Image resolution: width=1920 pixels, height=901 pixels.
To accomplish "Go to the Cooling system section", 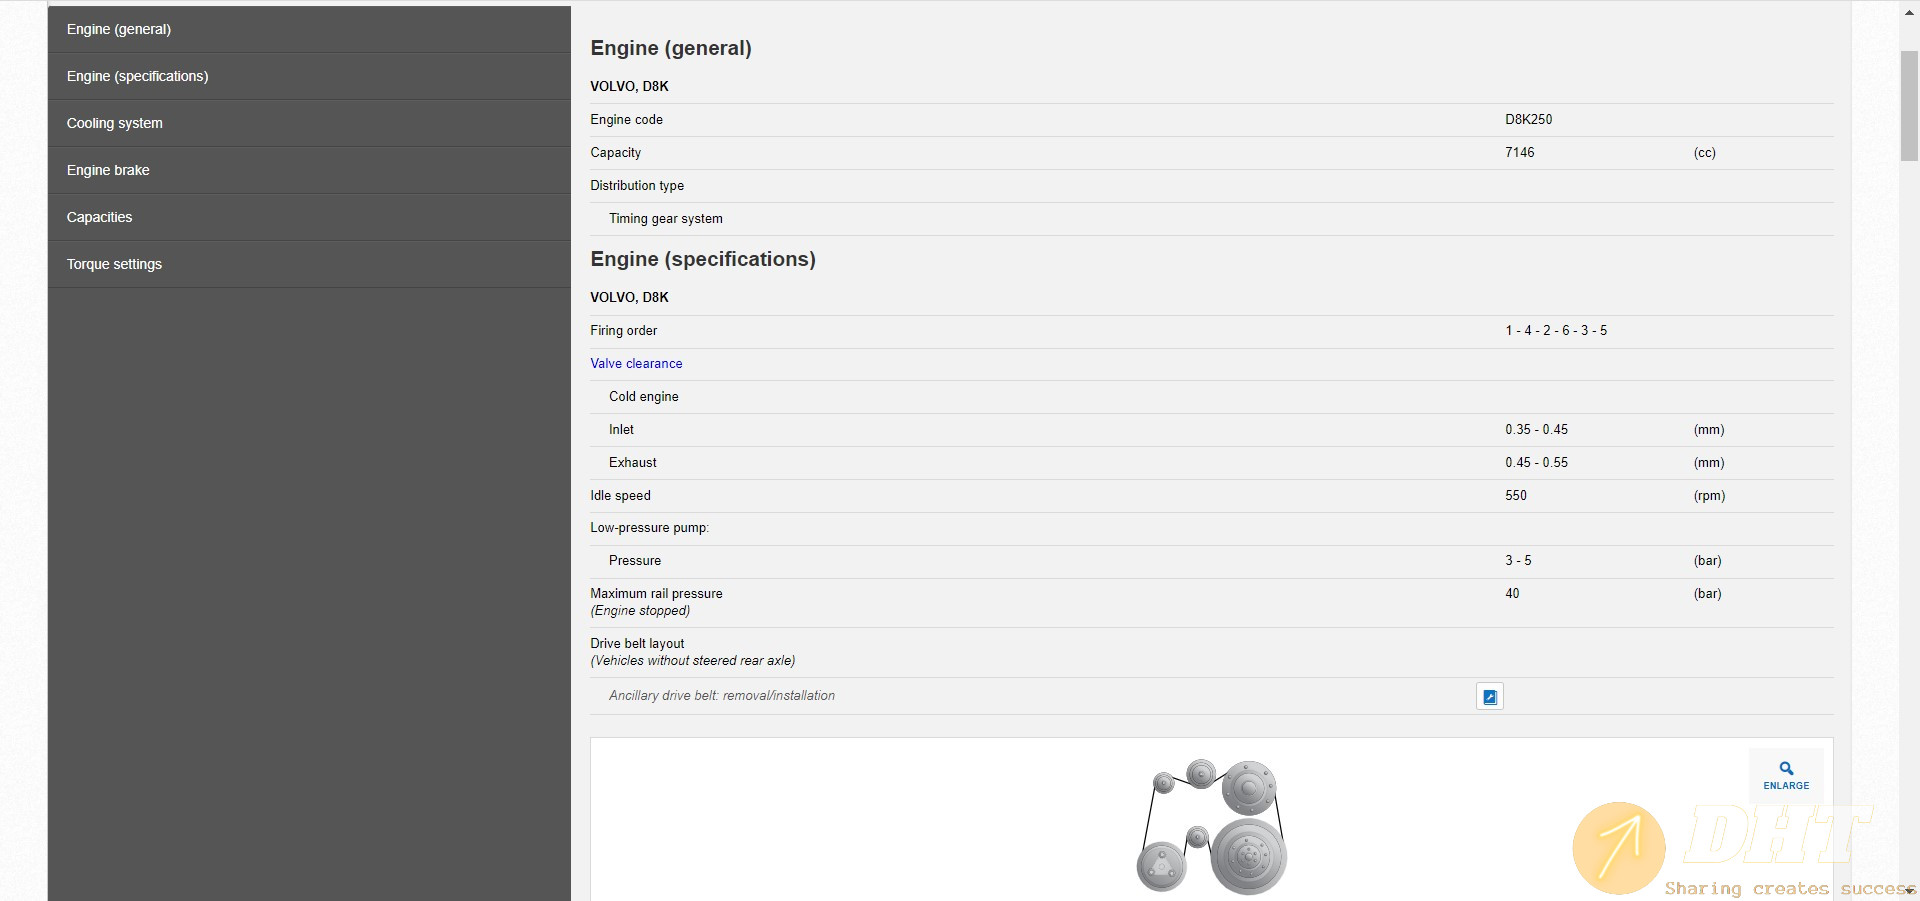I will 115,123.
